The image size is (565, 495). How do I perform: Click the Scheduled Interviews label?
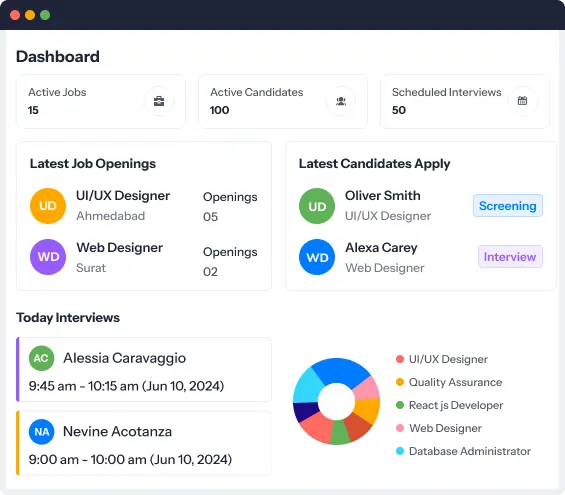coord(446,92)
